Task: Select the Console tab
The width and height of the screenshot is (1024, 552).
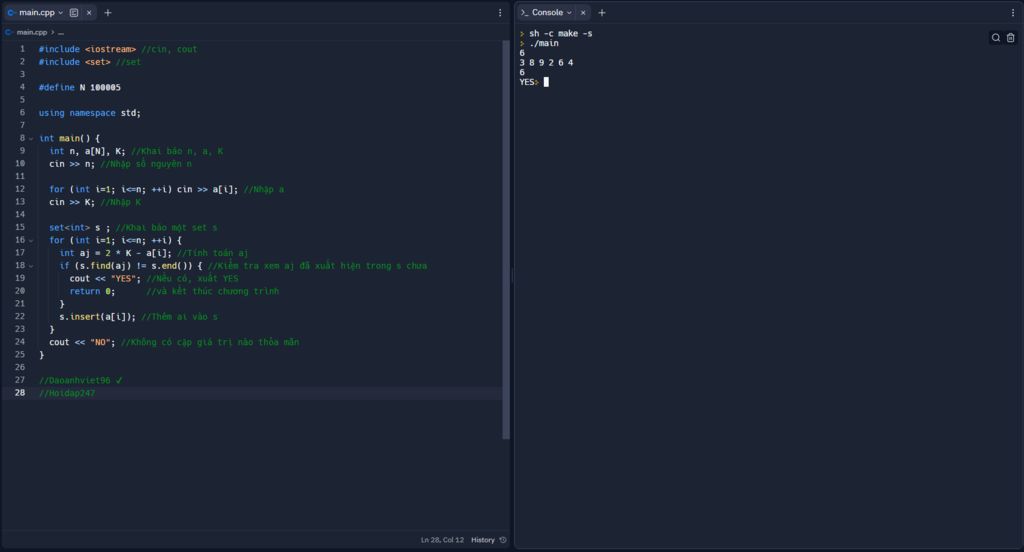Action: click(545, 13)
